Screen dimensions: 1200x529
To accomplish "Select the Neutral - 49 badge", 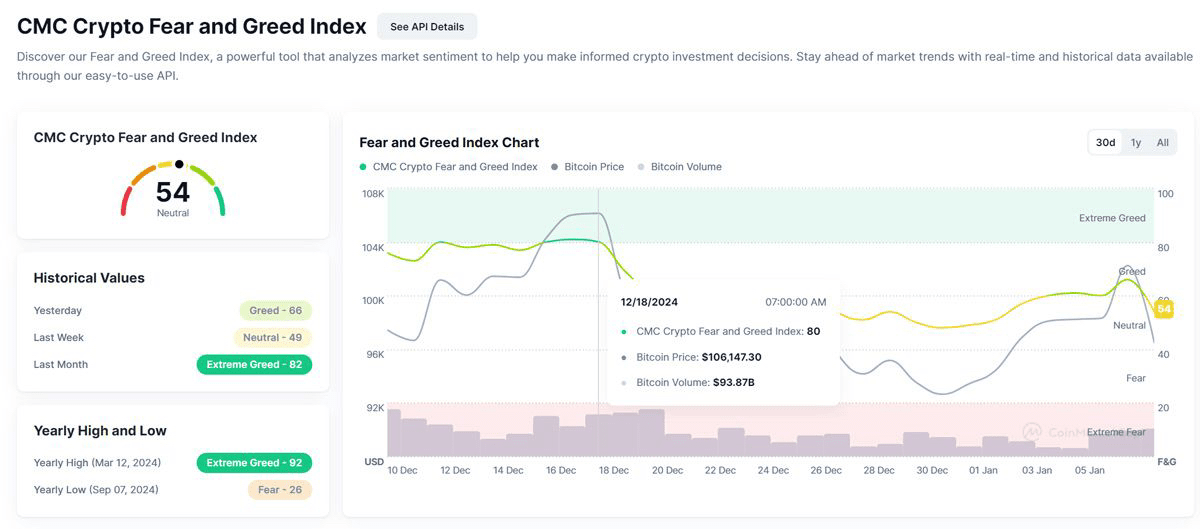I will 272,337.
